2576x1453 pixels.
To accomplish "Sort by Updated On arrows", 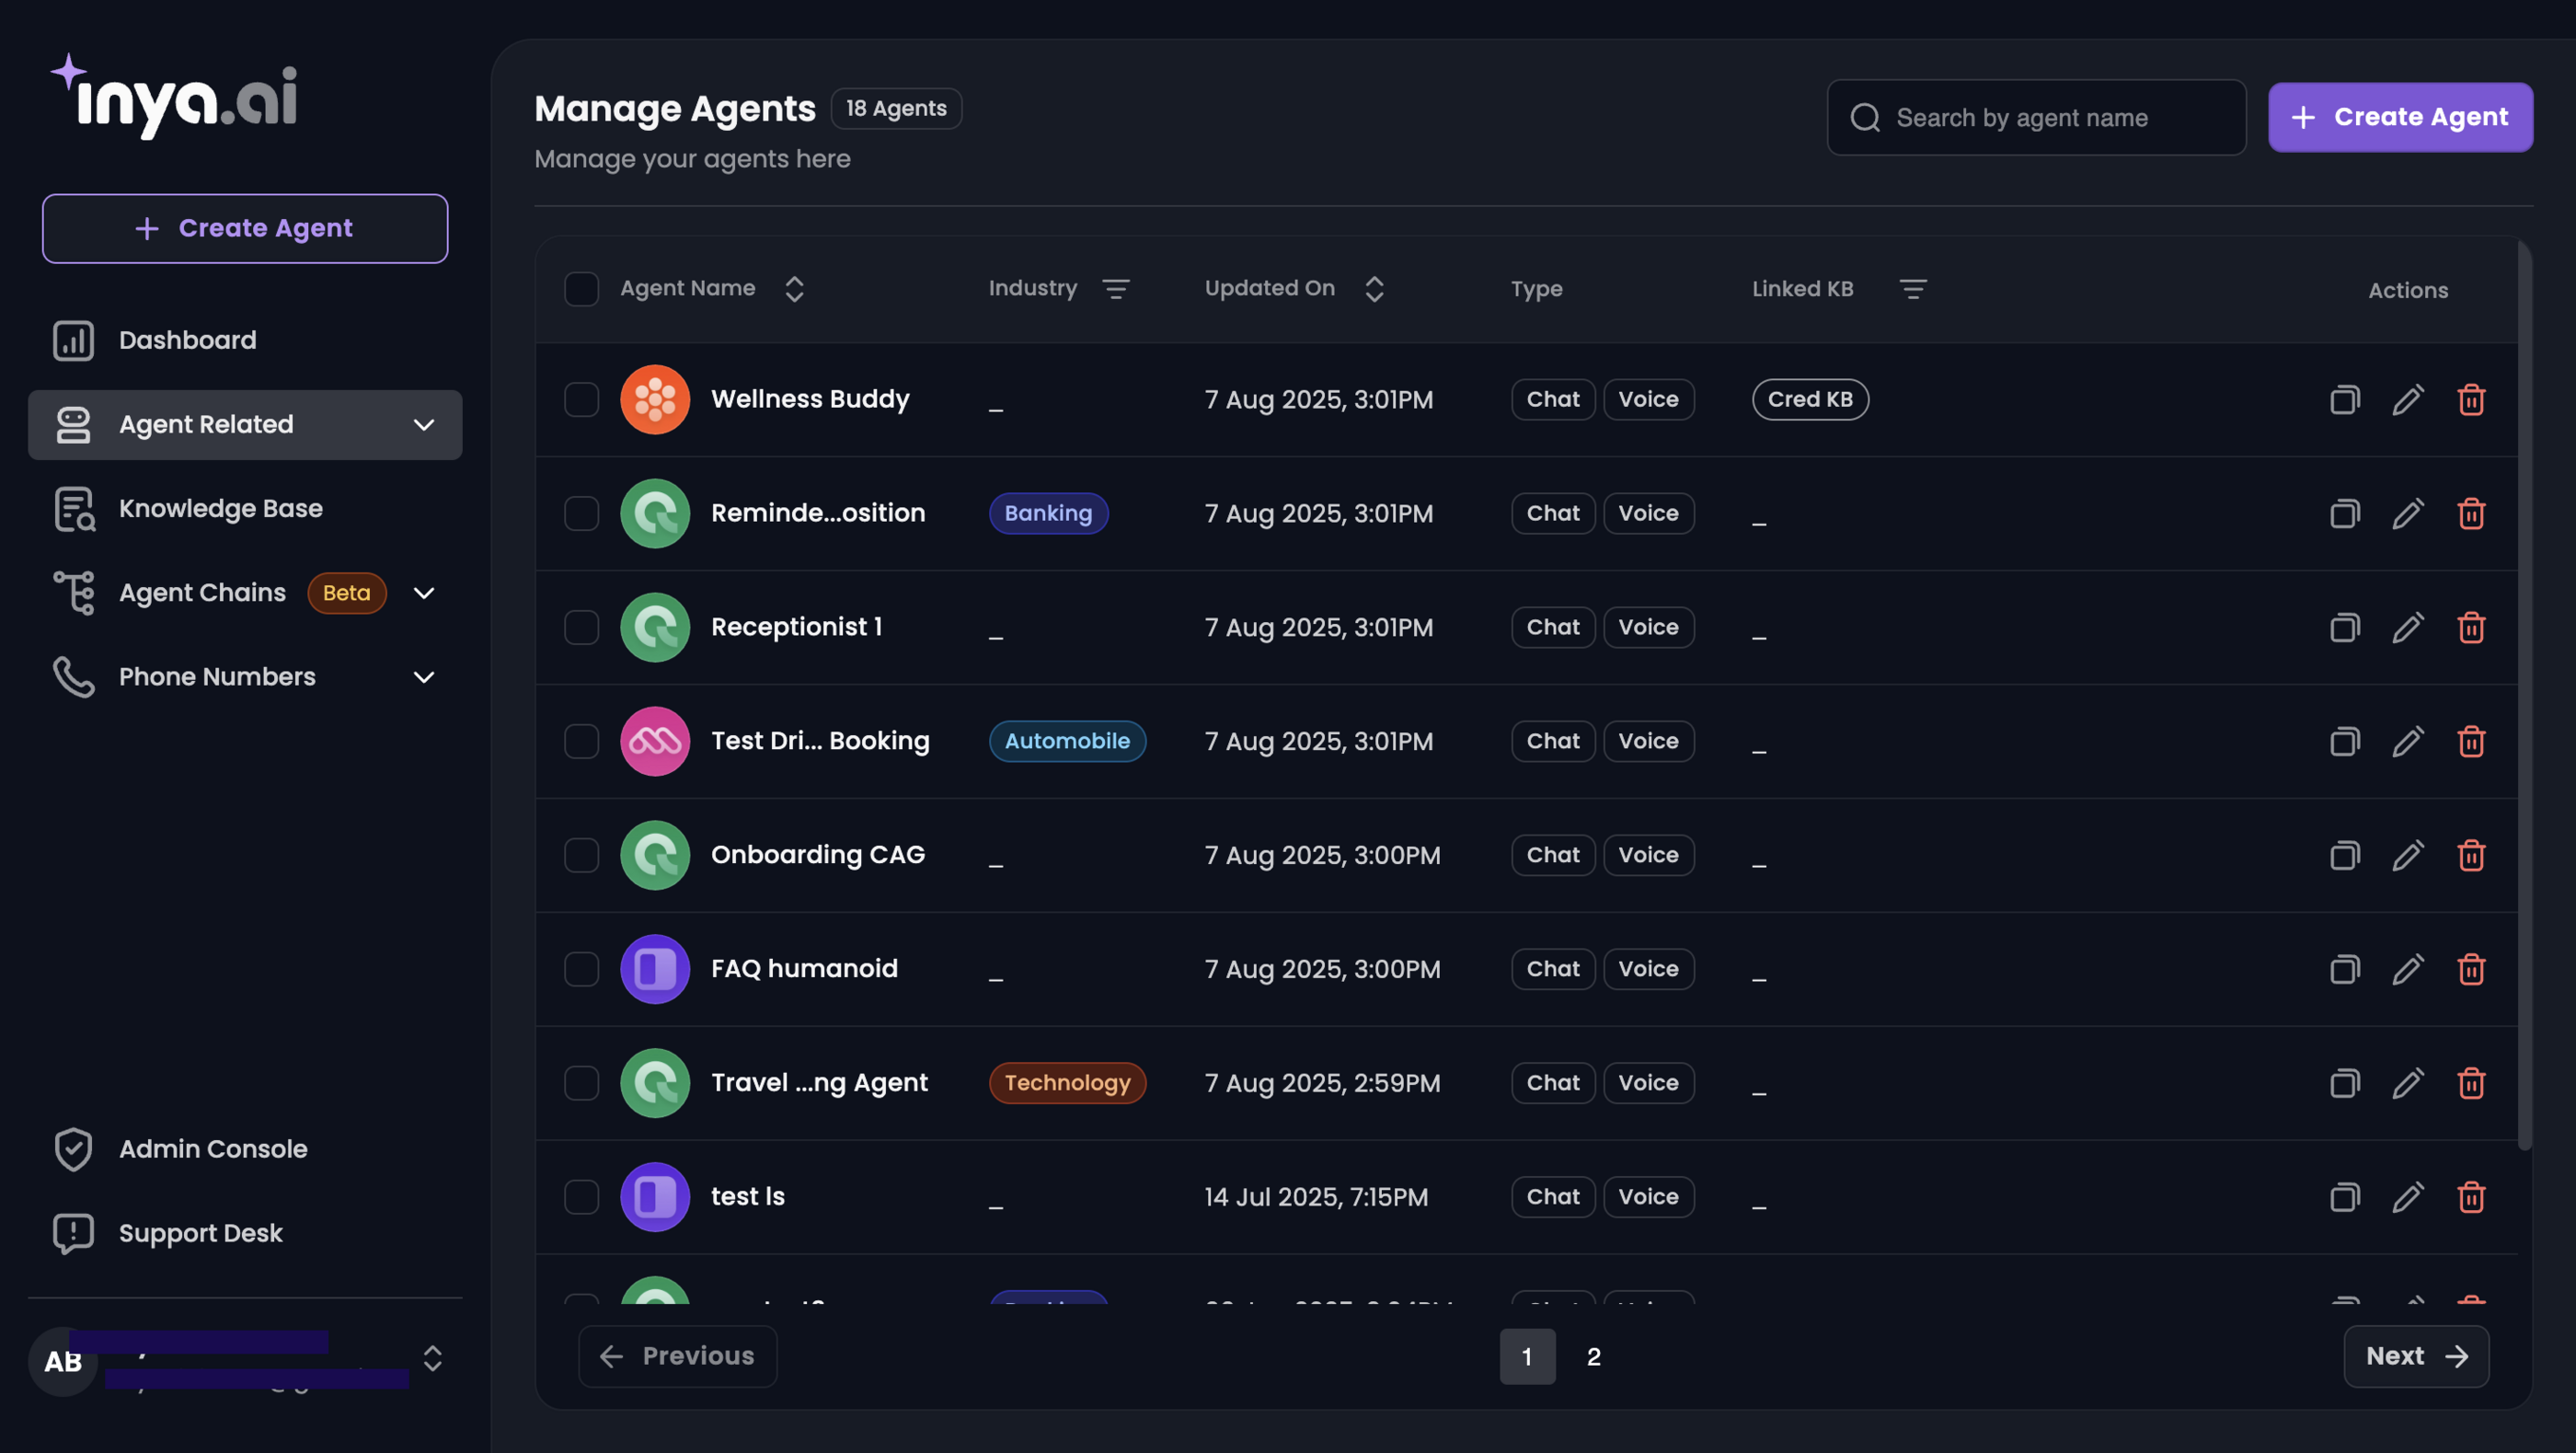I will [x=1374, y=289].
